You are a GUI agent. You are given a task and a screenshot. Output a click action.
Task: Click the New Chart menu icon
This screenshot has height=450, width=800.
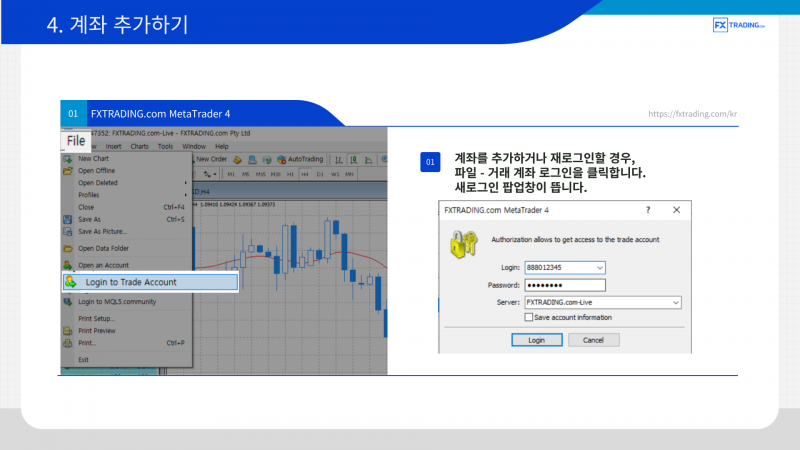(x=67, y=159)
